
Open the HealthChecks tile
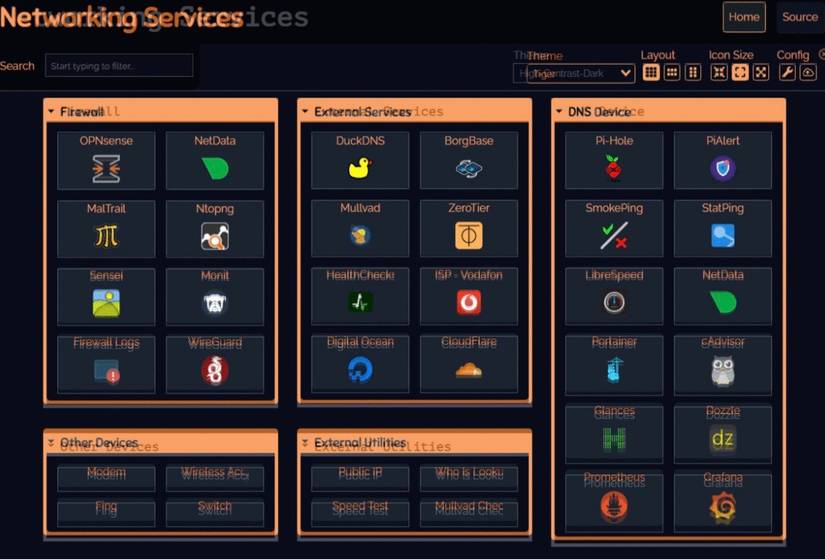[360, 295]
